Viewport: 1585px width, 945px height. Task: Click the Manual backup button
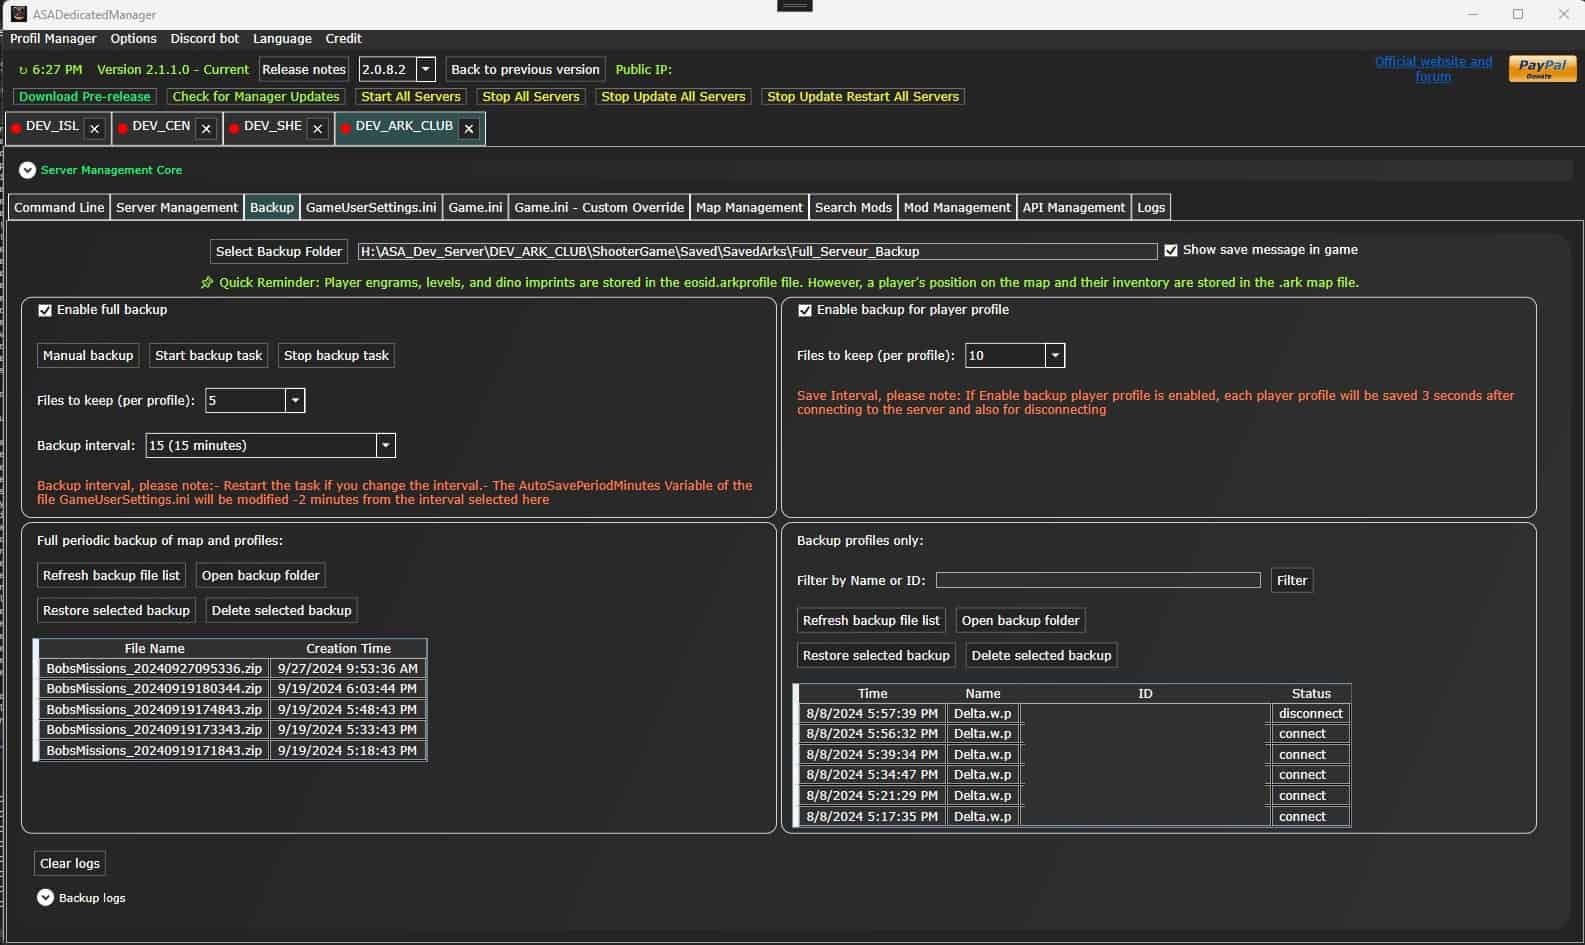click(88, 355)
